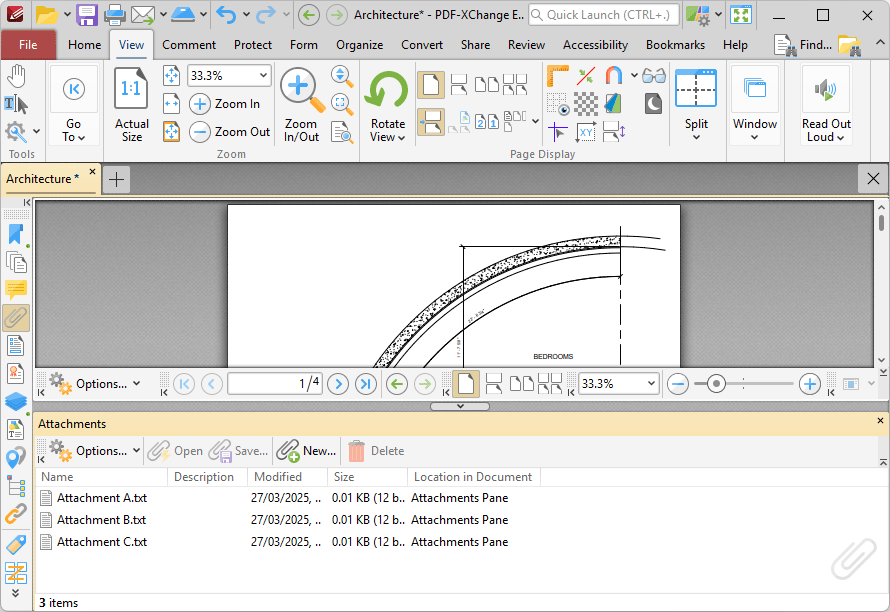Select the Select Text tool
This screenshot has width=890, height=612.
point(16,104)
